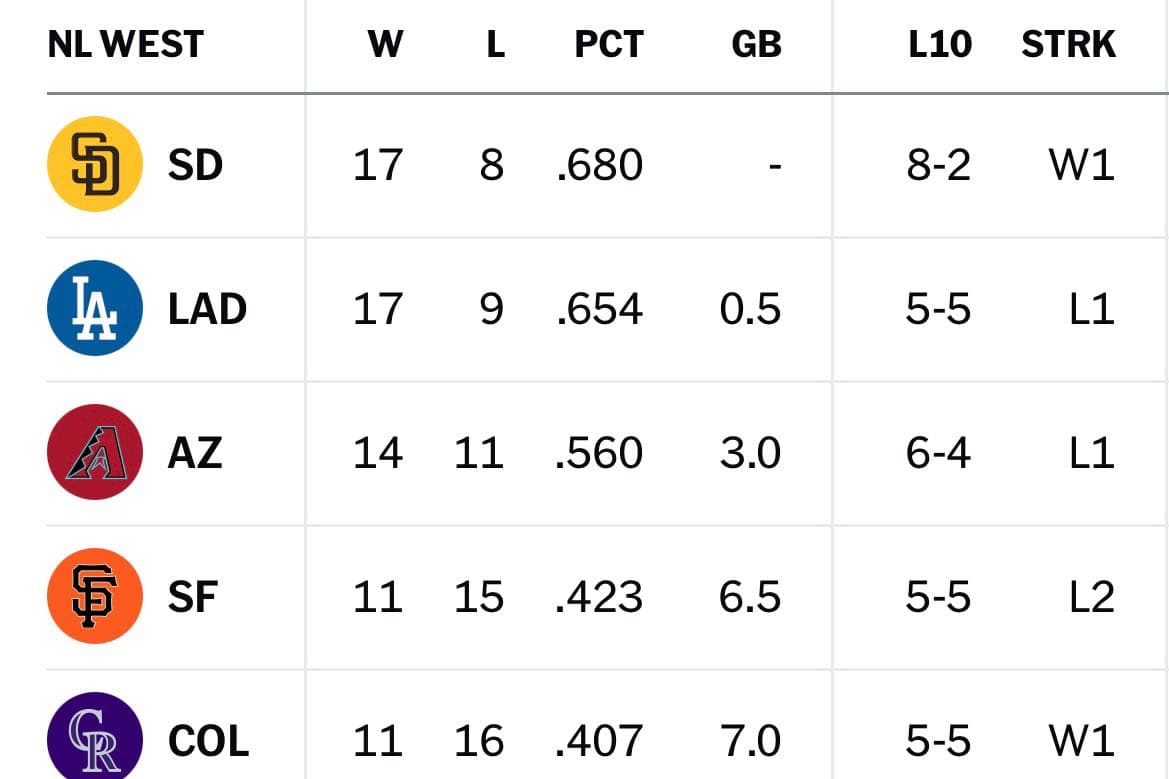The width and height of the screenshot is (1169, 779).
Task: Sort by the GB column header
Action: (756, 44)
